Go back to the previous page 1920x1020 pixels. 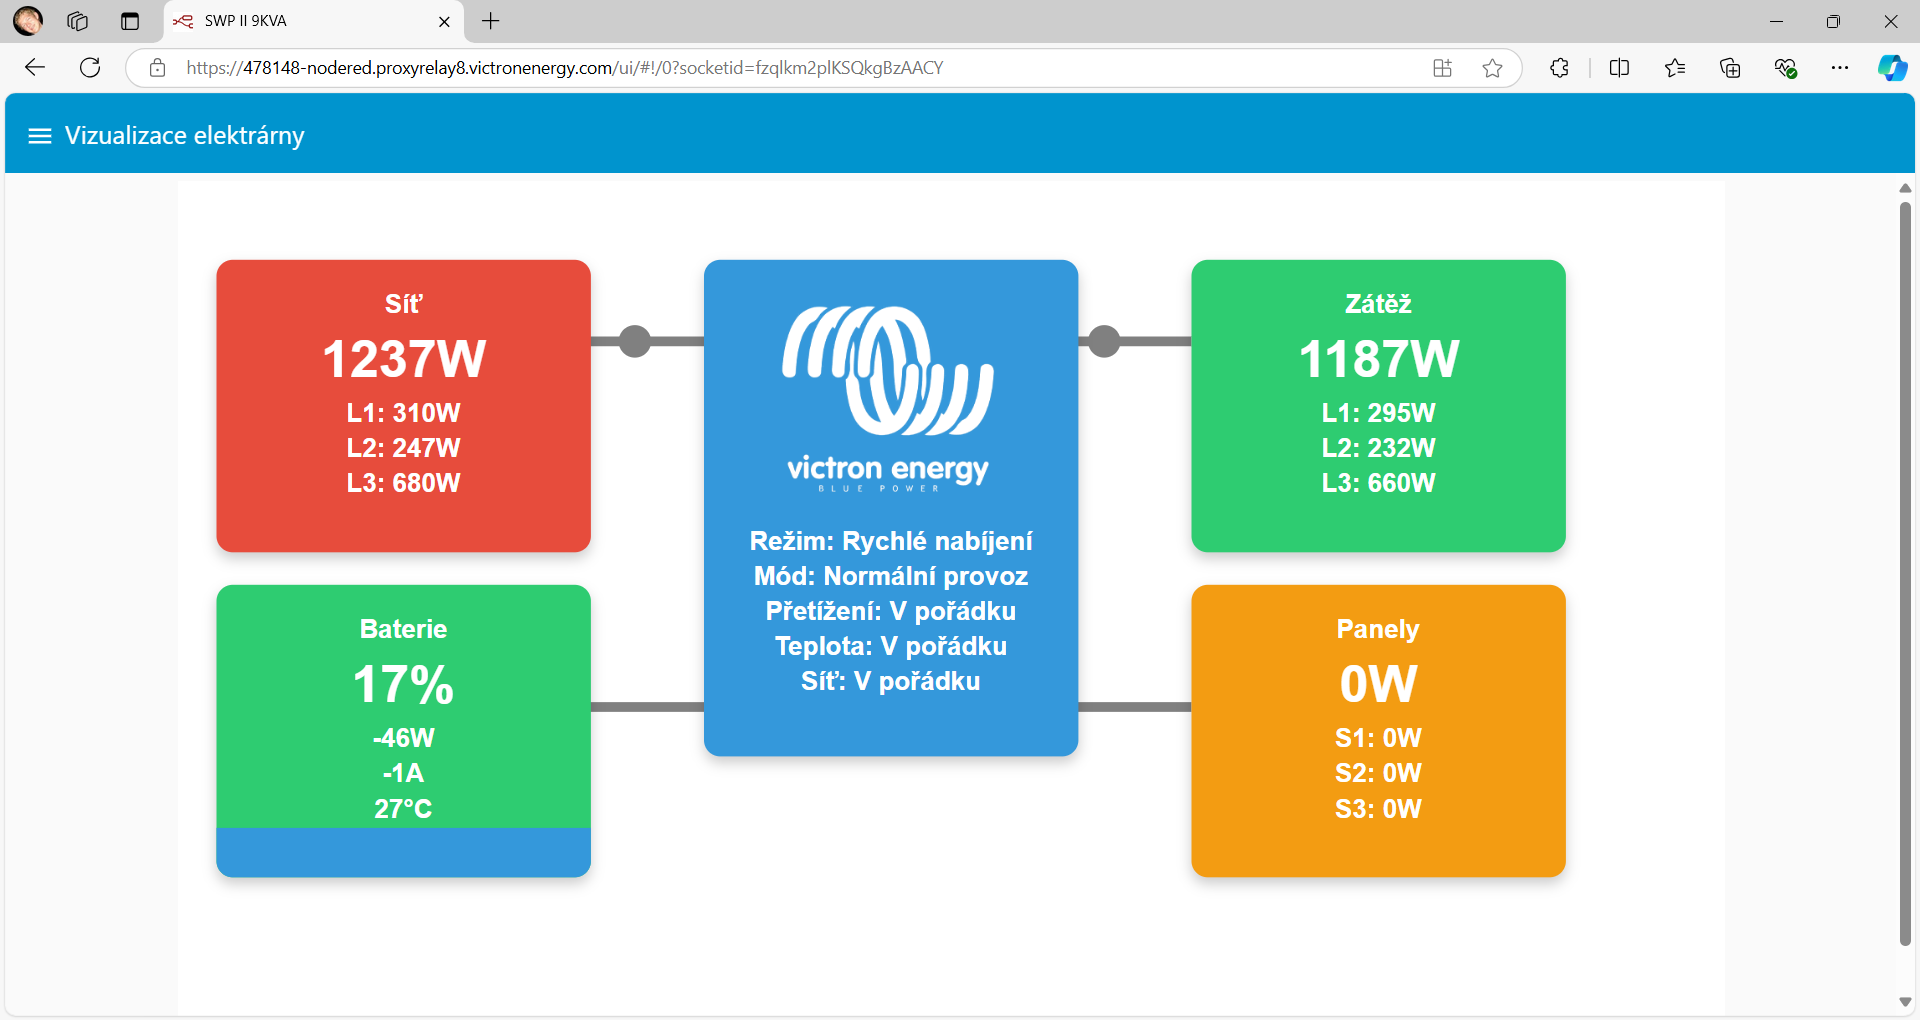coord(35,68)
